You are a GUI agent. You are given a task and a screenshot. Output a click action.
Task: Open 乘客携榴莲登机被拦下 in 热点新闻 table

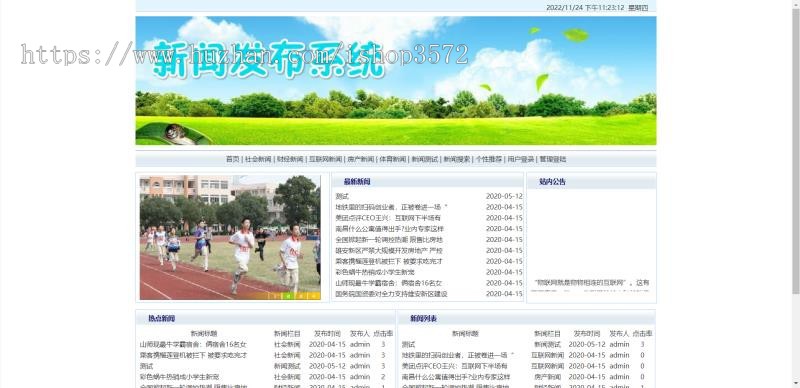193,355
